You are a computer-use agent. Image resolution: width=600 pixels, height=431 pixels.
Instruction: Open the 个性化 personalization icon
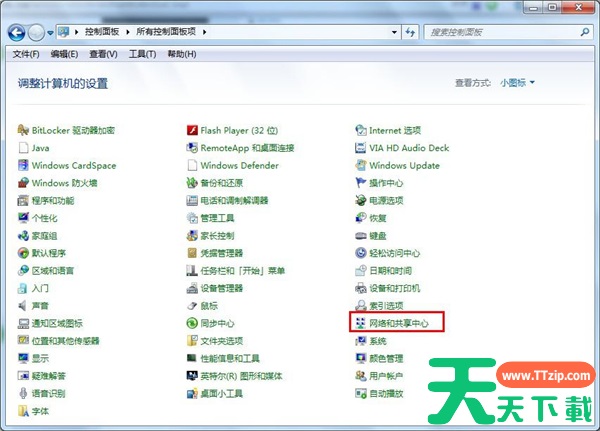pos(23,218)
